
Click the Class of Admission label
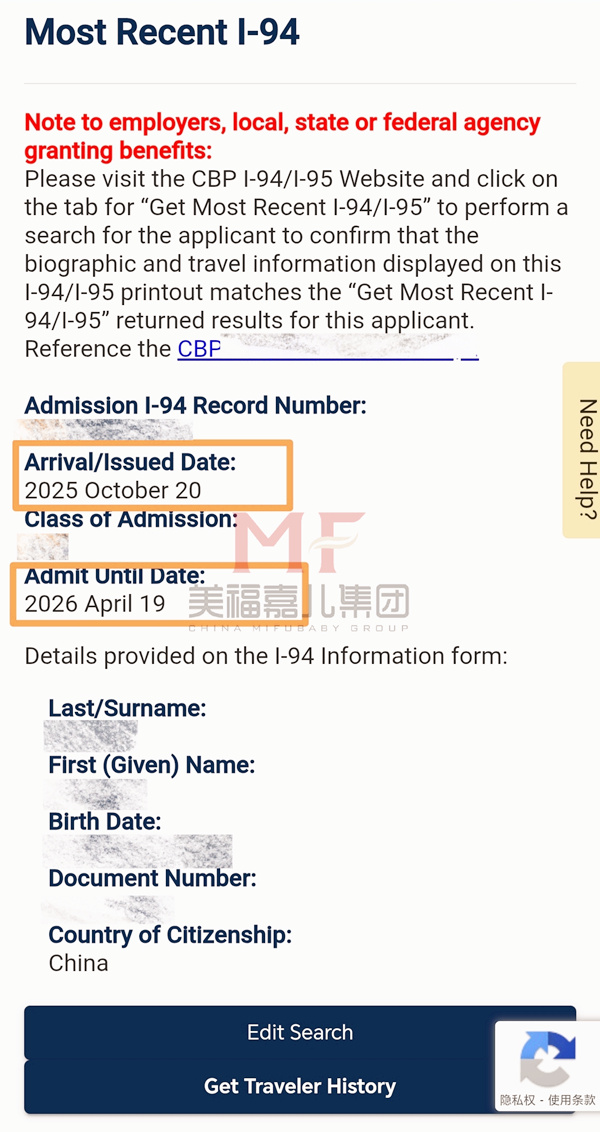tap(131, 519)
